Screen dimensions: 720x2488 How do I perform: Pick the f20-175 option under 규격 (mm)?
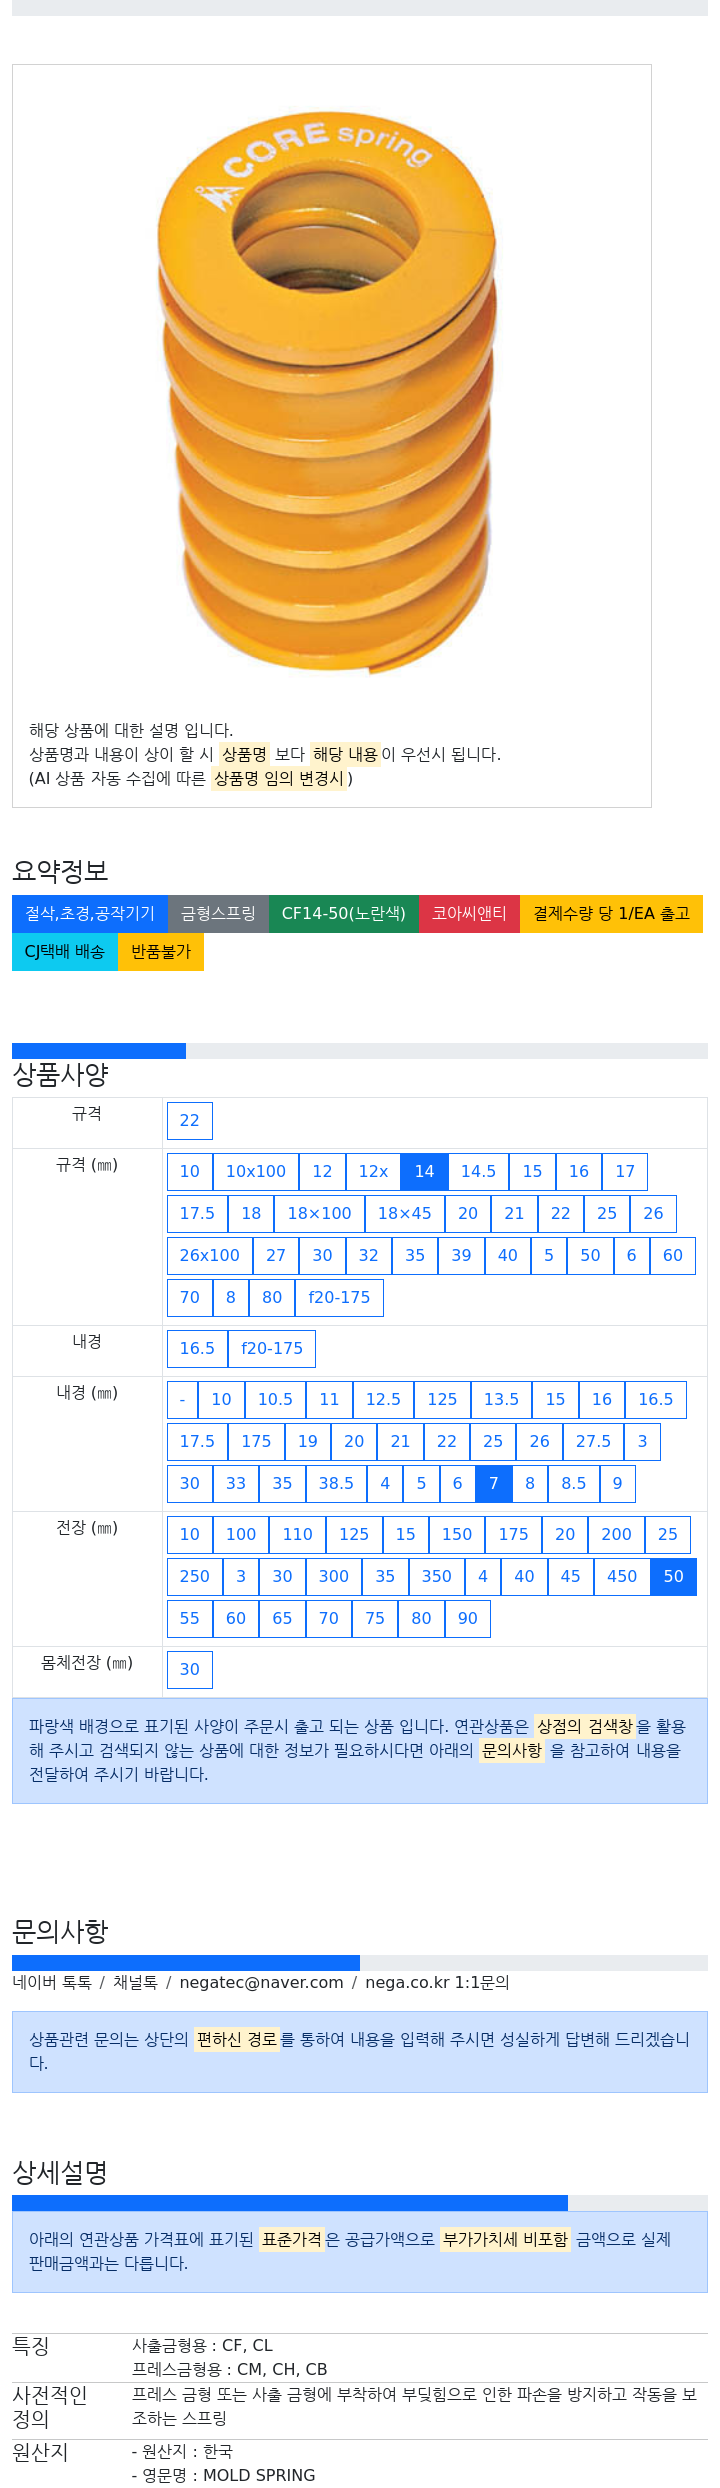(339, 1298)
